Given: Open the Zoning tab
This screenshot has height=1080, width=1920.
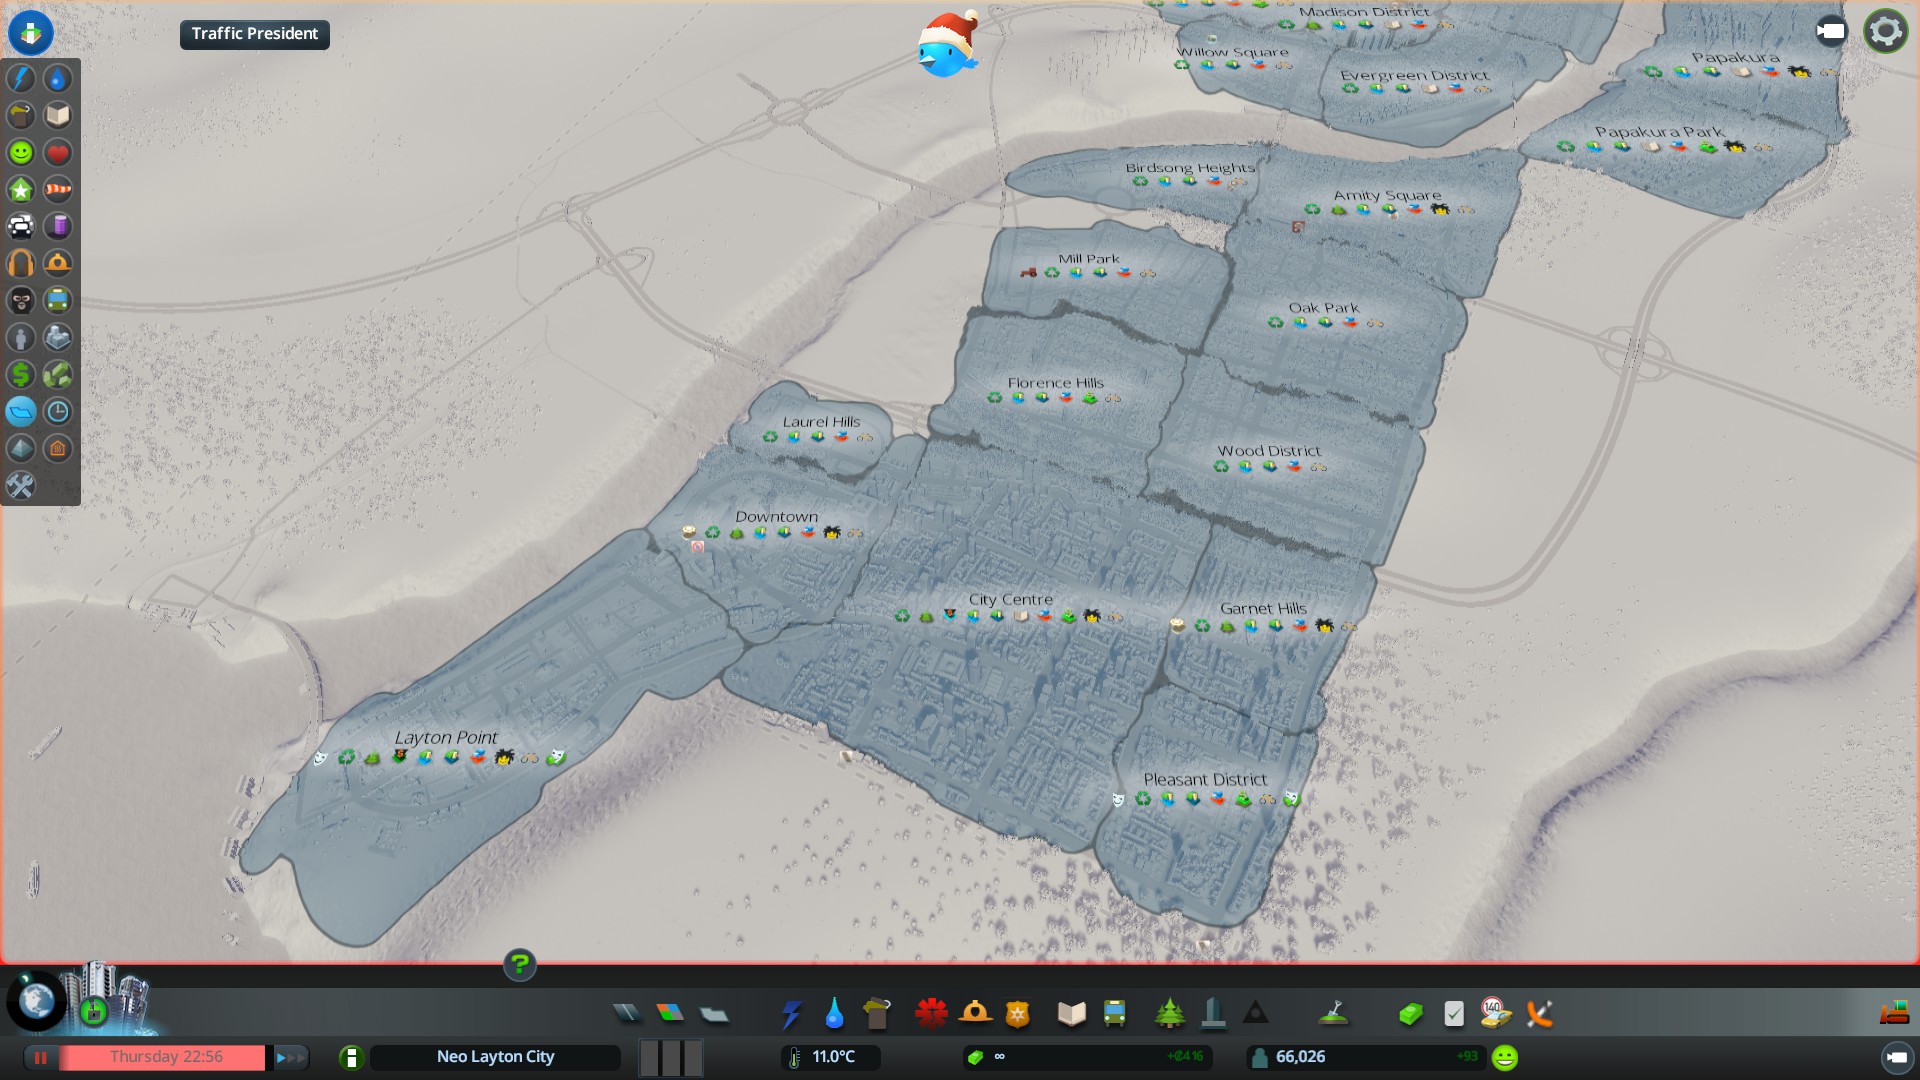Looking at the screenshot, I should click(670, 1014).
